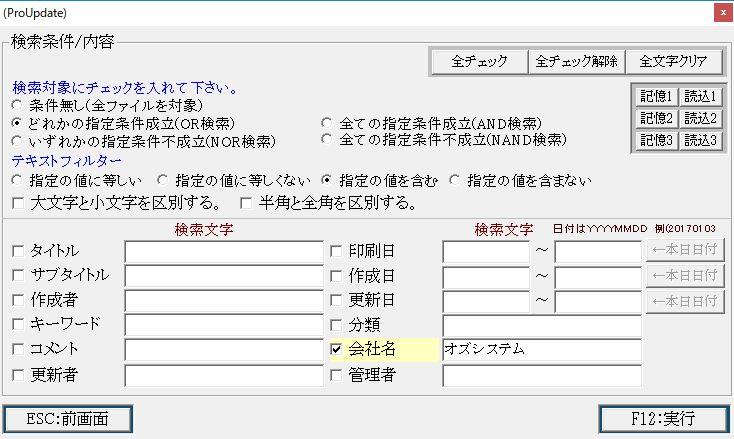The width and height of the screenshot is (734, 439).
Task: Focus the キーワード search text field
Action: tap(224, 326)
